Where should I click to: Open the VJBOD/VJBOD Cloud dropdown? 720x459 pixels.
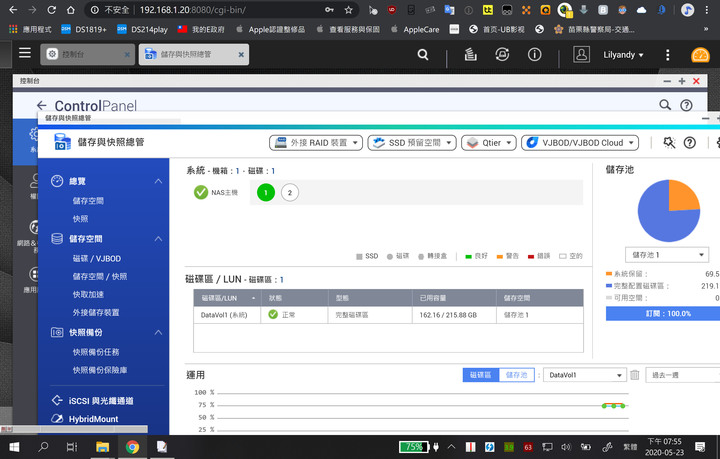(580, 143)
